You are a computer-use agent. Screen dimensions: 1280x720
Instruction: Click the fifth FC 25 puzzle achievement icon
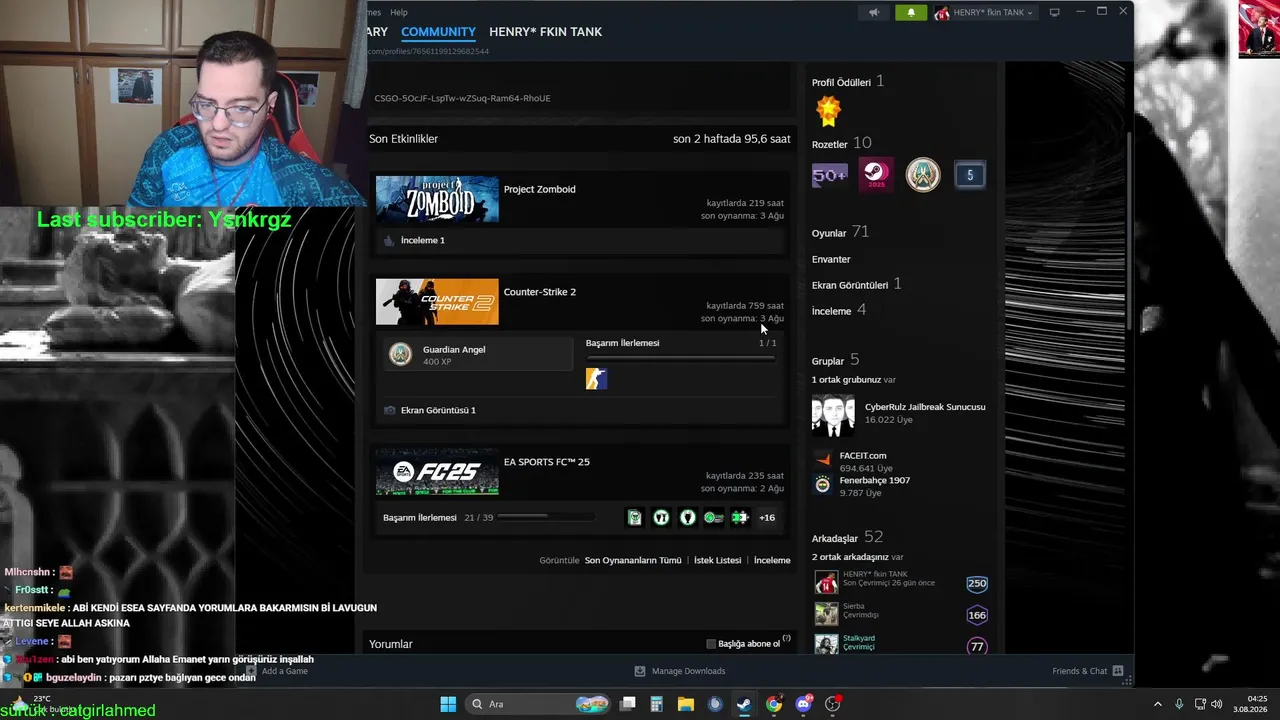coord(739,517)
